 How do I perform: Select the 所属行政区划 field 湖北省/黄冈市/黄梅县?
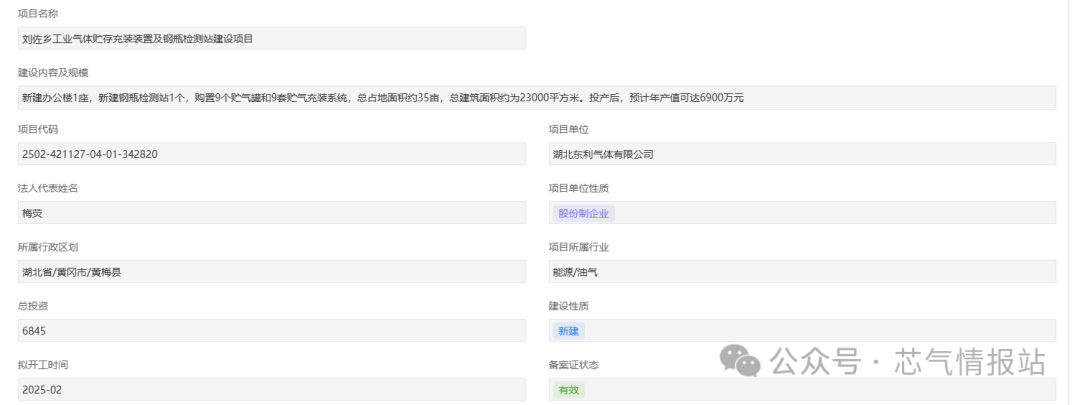click(271, 271)
